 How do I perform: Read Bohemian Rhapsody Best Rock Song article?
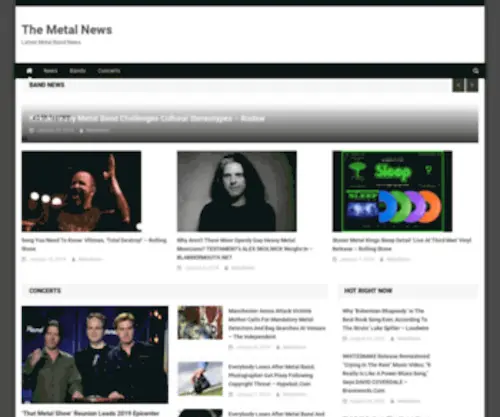click(x=386, y=319)
